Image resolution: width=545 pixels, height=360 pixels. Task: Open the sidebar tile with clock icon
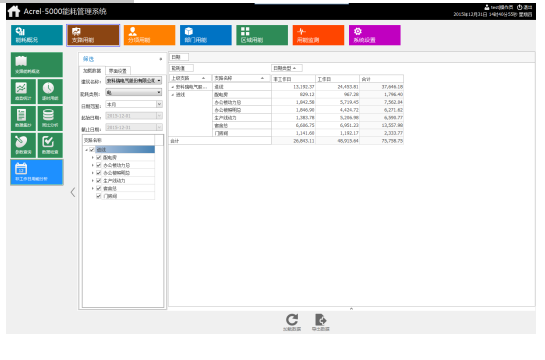click(50, 91)
